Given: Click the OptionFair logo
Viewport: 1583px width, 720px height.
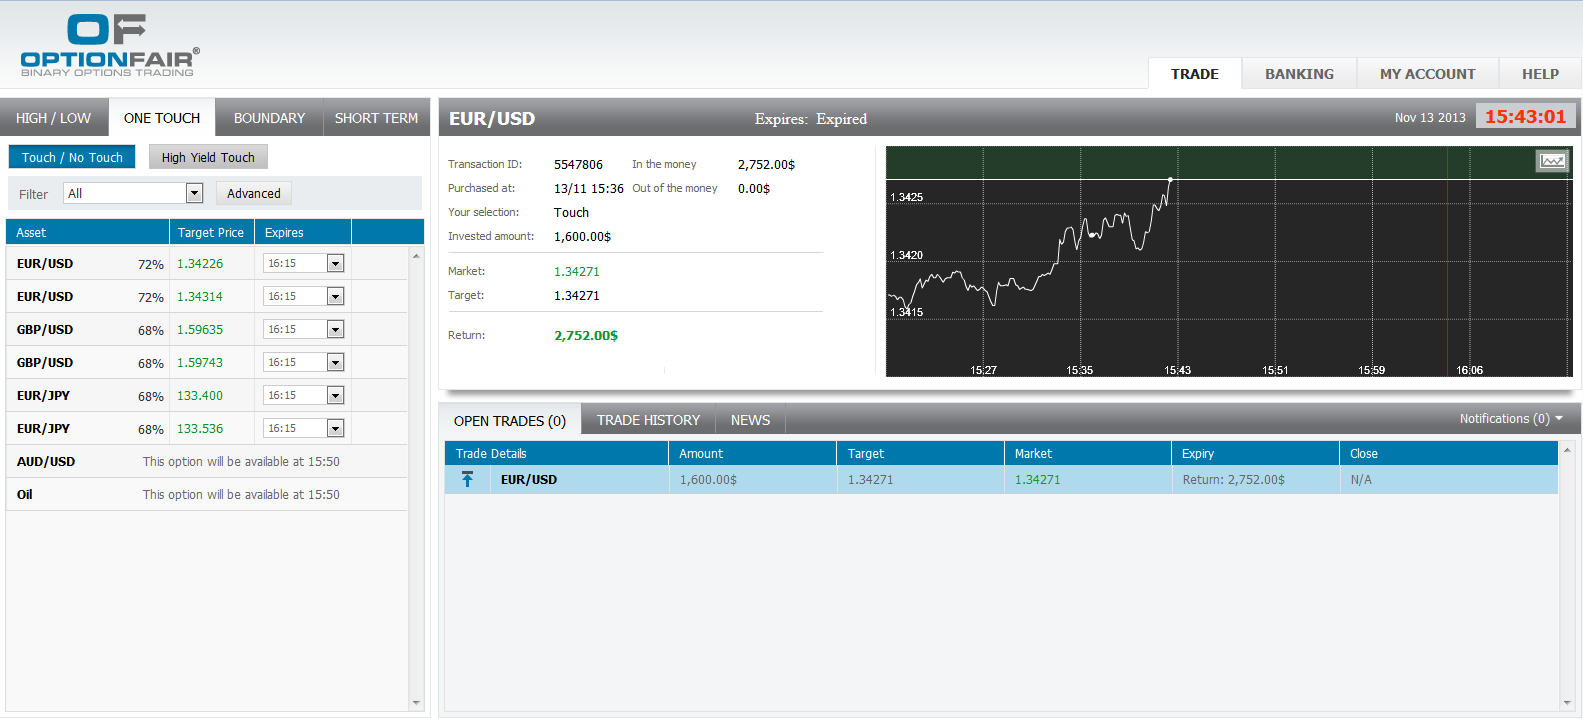Looking at the screenshot, I should (x=109, y=46).
